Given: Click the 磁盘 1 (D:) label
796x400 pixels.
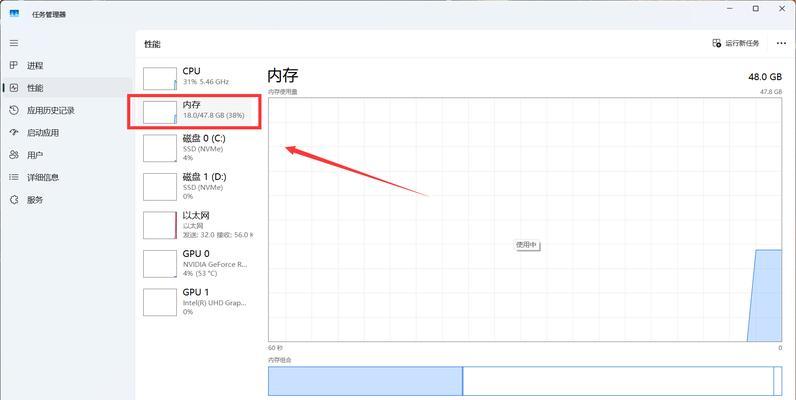Looking at the screenshot, I should click(205, 177).
